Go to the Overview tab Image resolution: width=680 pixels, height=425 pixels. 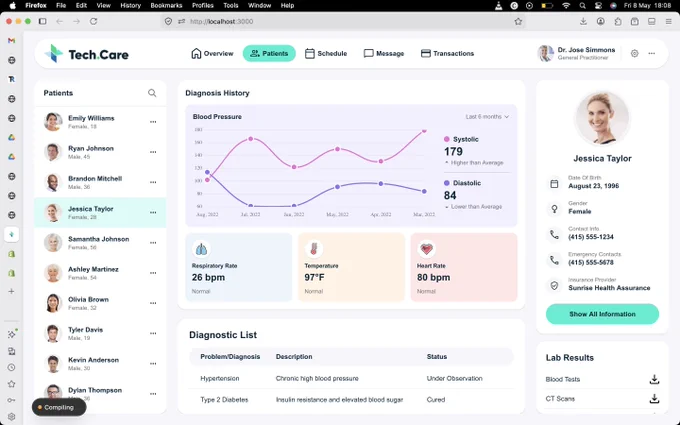[x=212, y=53]
